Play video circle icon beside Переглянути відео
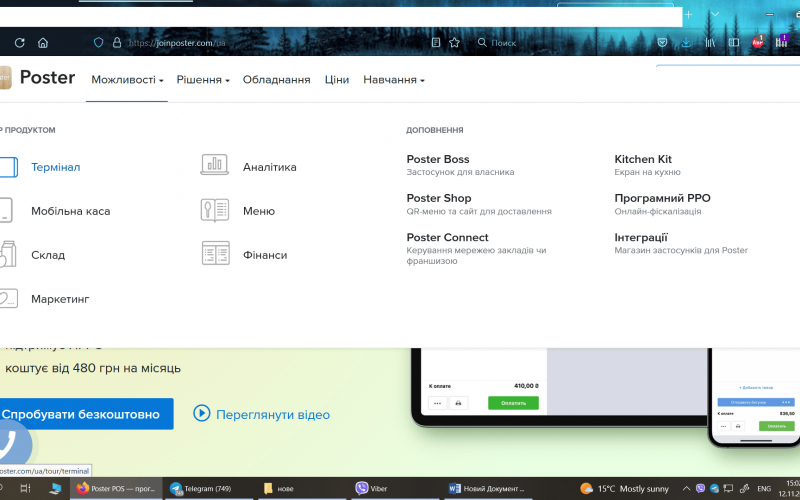The image size is (800, 500). tap(202, 413)
